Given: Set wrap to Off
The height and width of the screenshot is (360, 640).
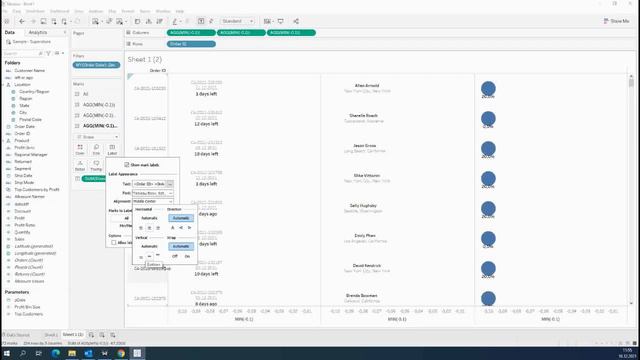Looking at the screenshot, I should pyautogui.click(x=175, y=256).
